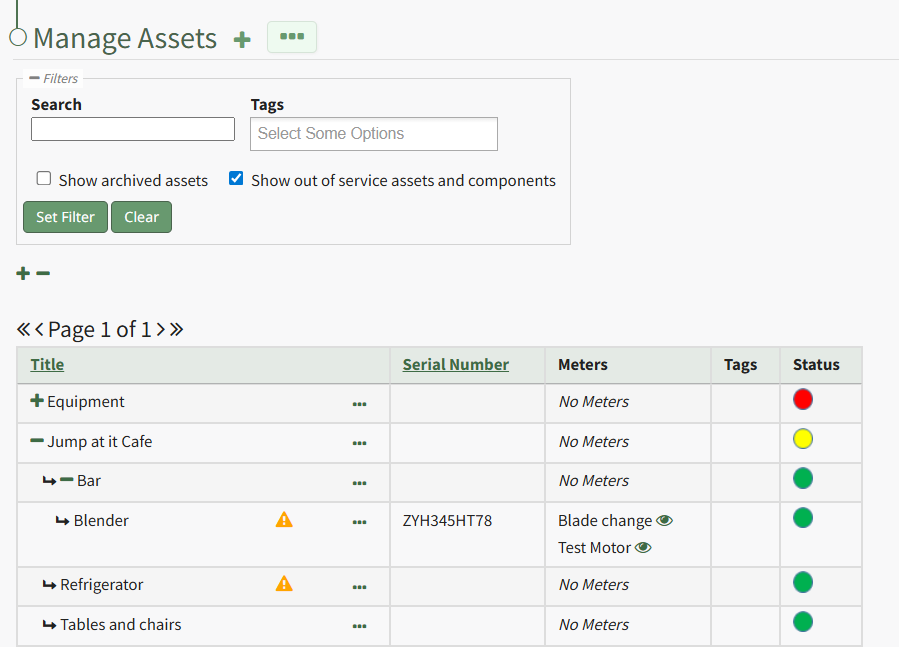The width and height of the screenshot is (899, 647).
Task: Click the red status circle for Equipment
Action: point(802,400)
